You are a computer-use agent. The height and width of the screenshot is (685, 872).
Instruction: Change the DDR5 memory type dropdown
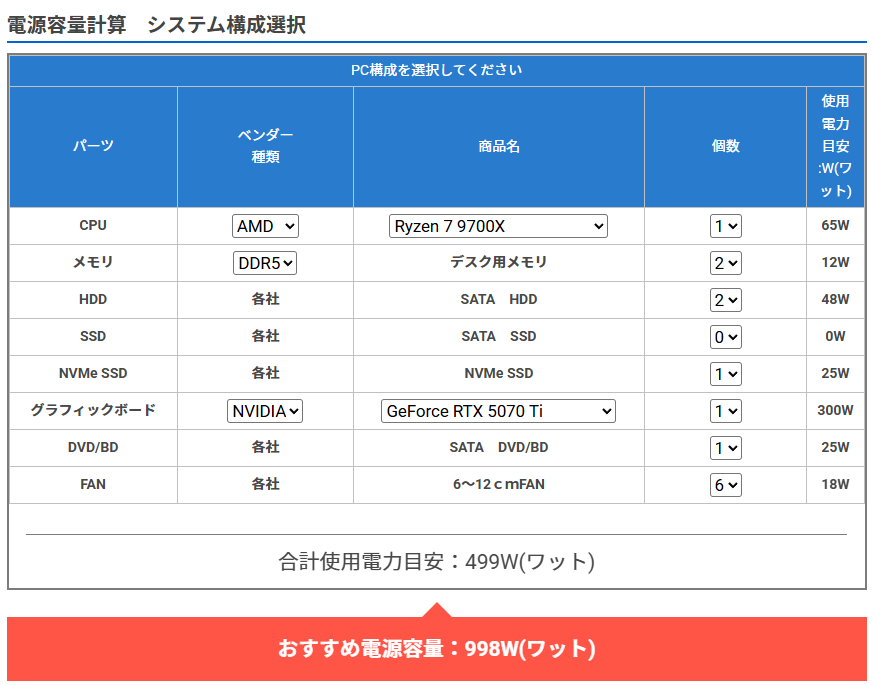pos(265,263)
